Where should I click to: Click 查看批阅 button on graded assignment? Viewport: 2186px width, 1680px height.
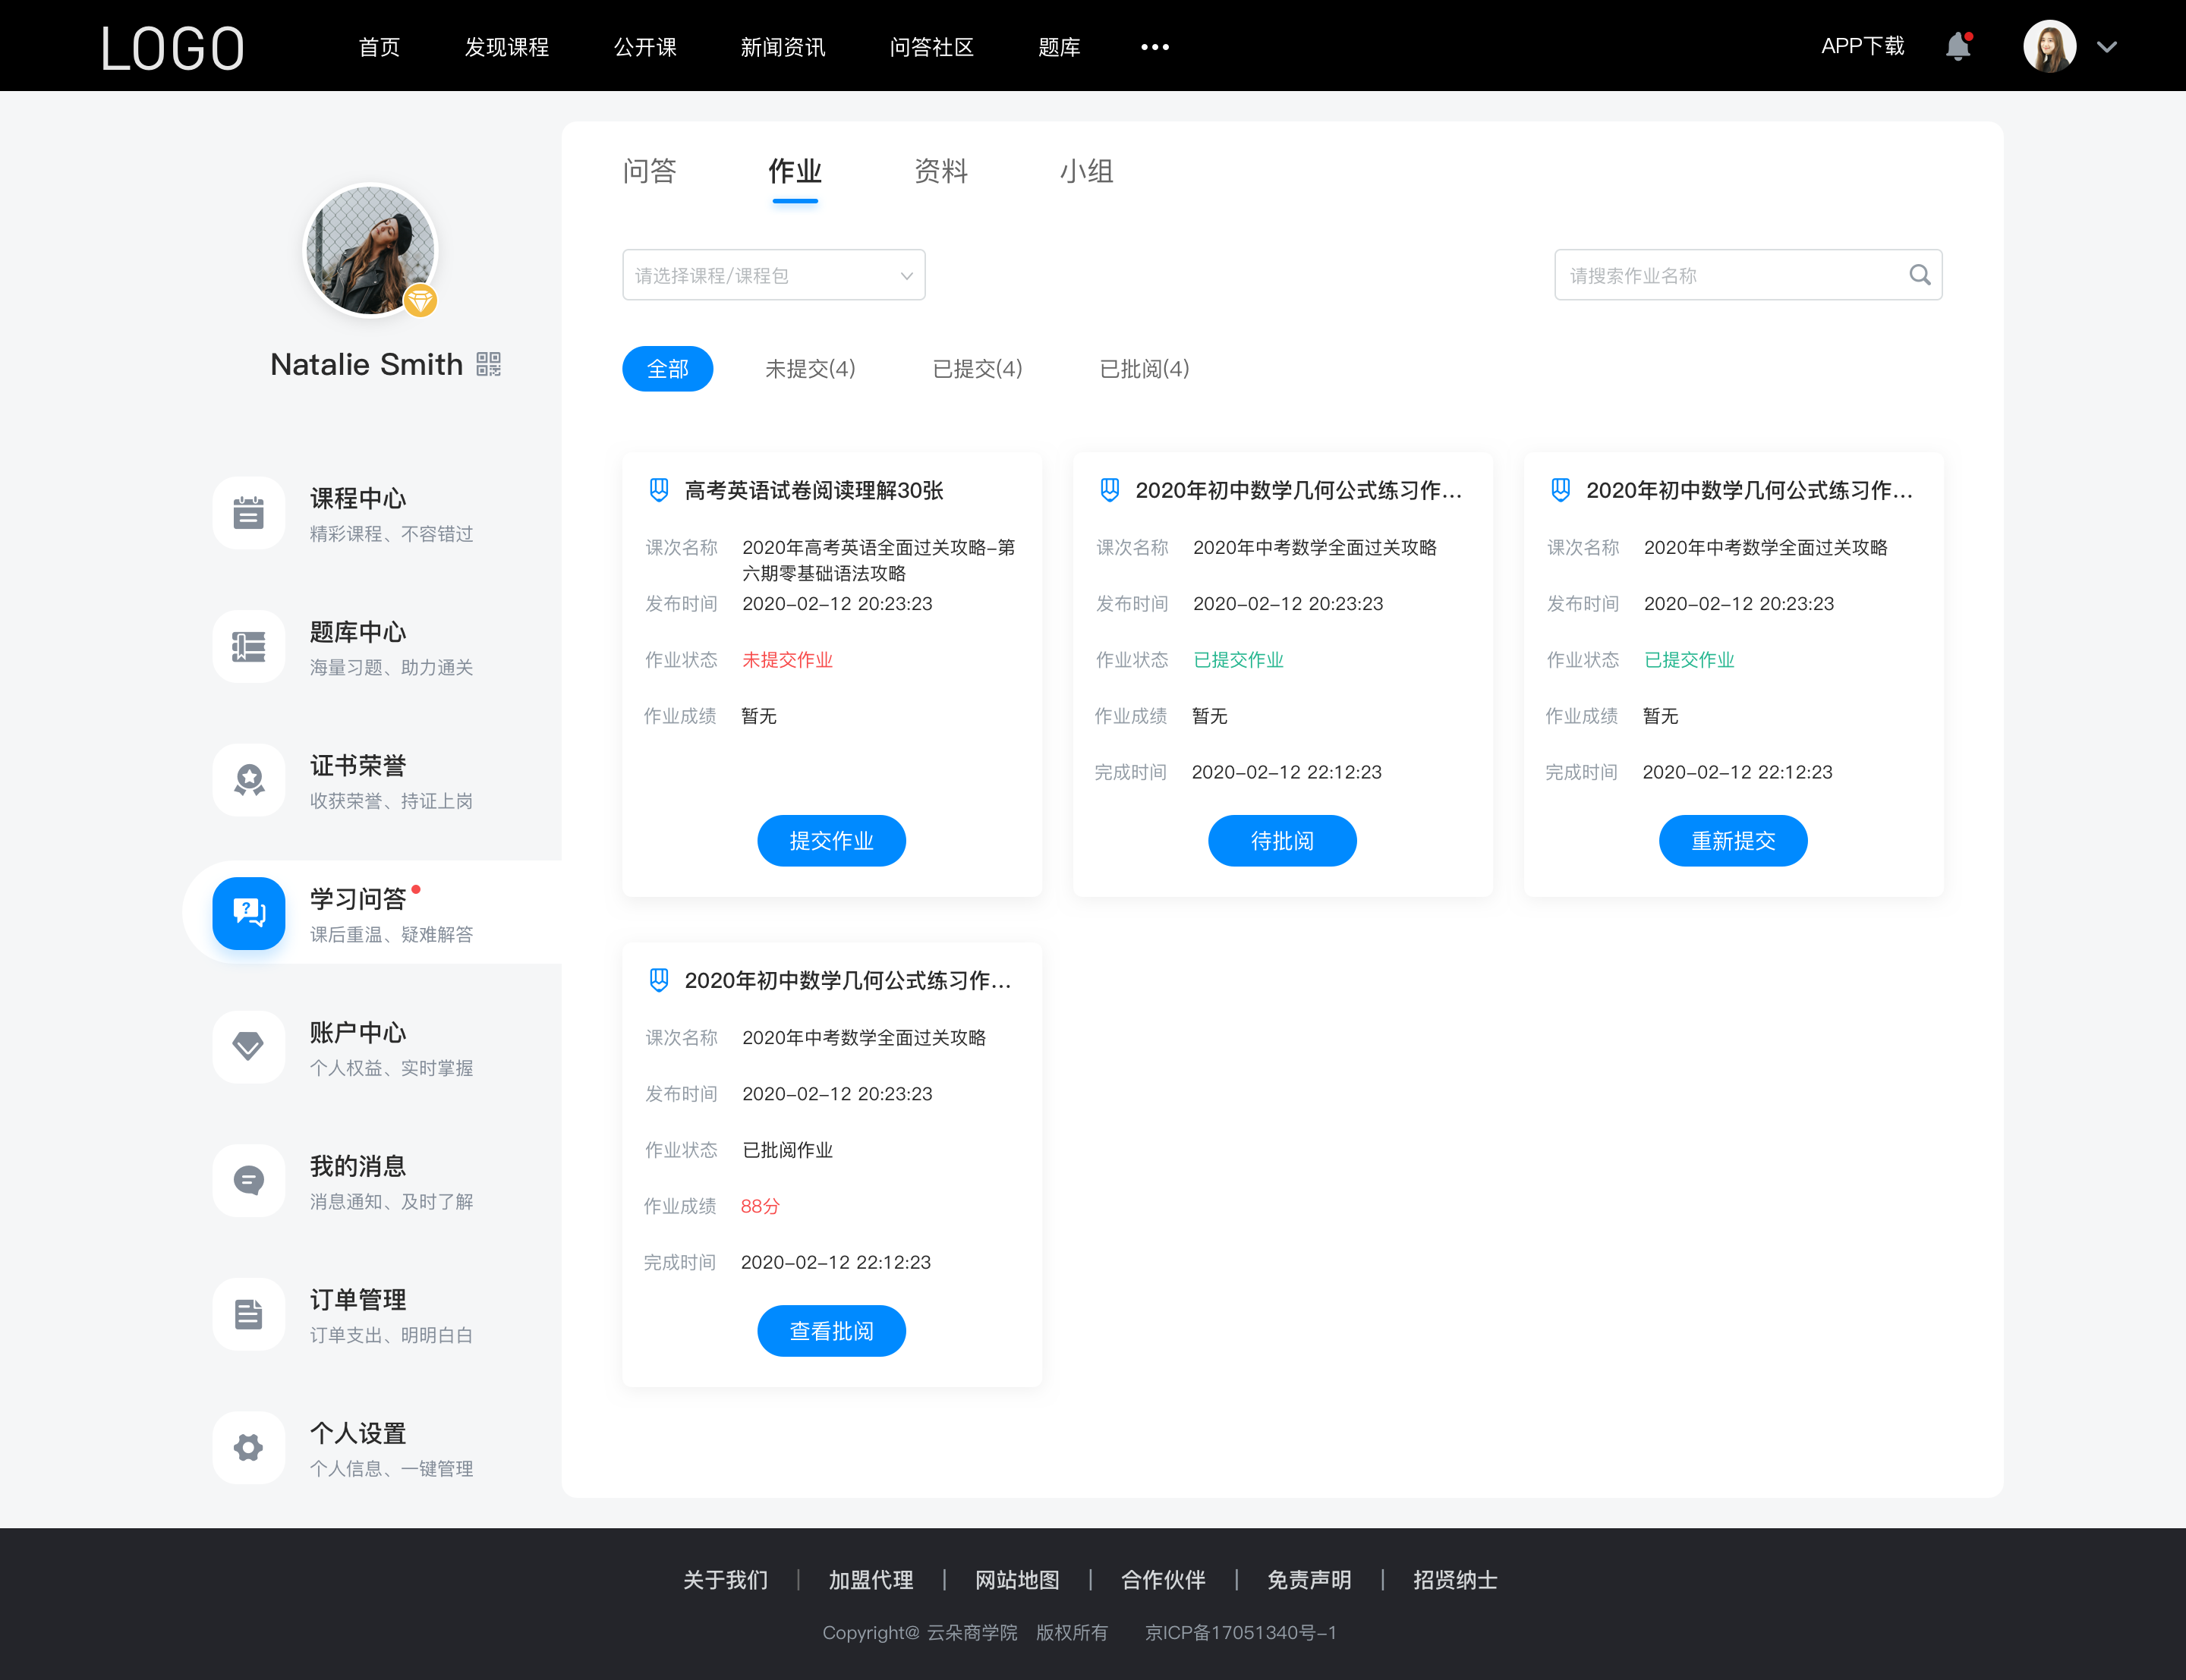click(831, 1331)
